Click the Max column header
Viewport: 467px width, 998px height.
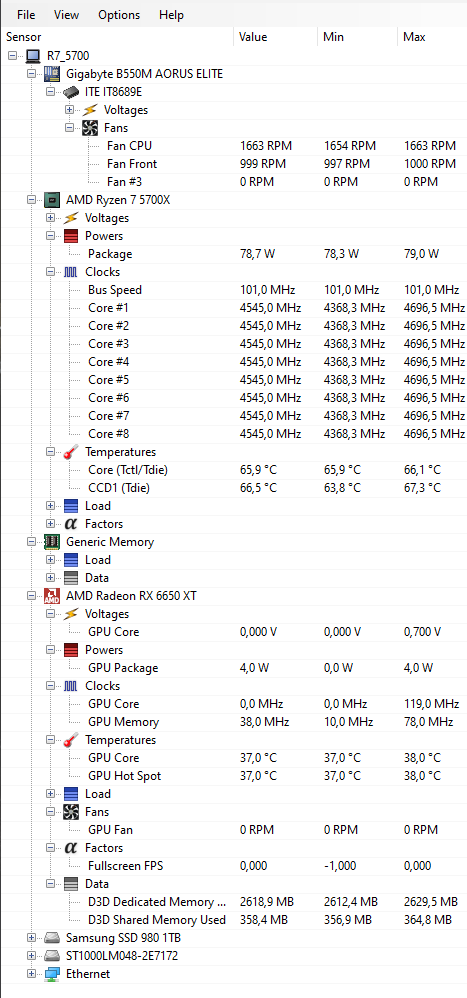tap(432, 37)
